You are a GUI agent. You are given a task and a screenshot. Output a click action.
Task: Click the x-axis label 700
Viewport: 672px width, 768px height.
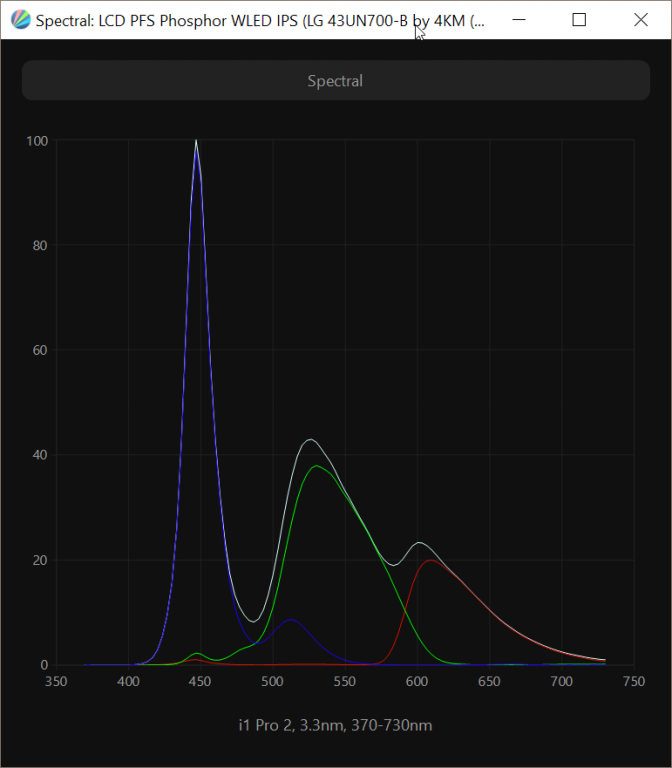pyautogui.click(x=561, y=681)
